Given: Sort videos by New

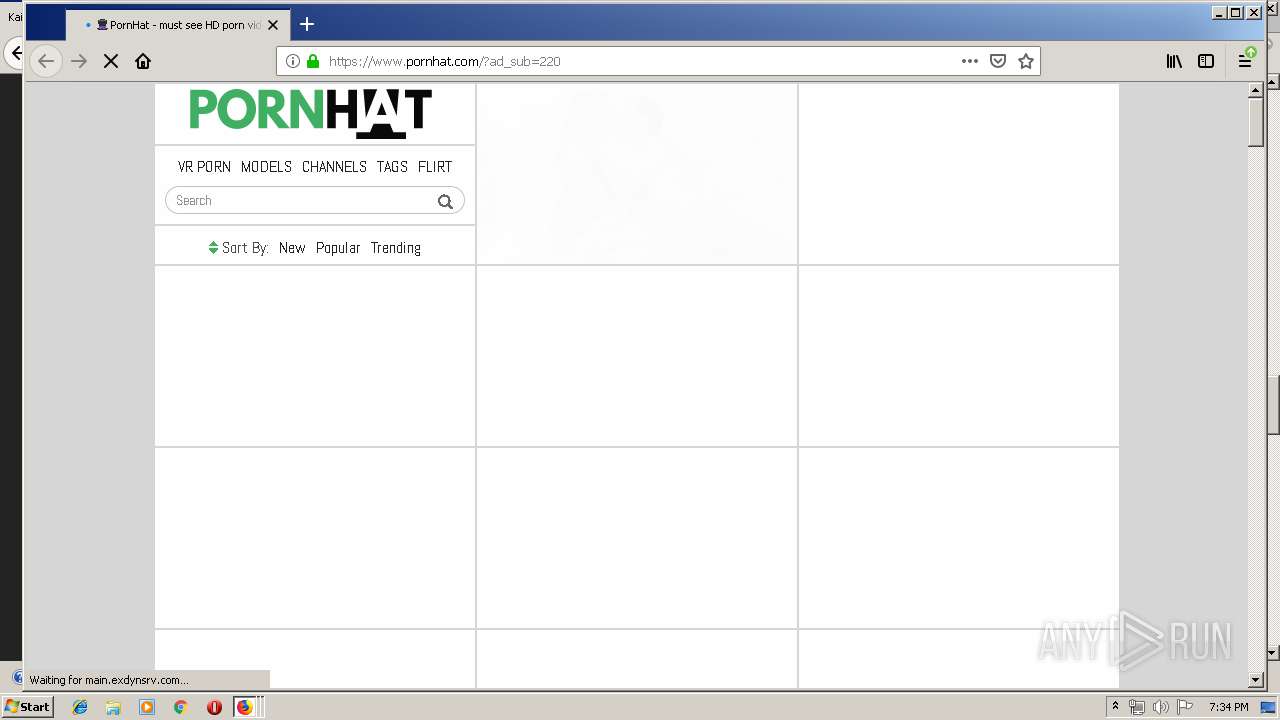Looking at the screenshot, I should [292, 248].
